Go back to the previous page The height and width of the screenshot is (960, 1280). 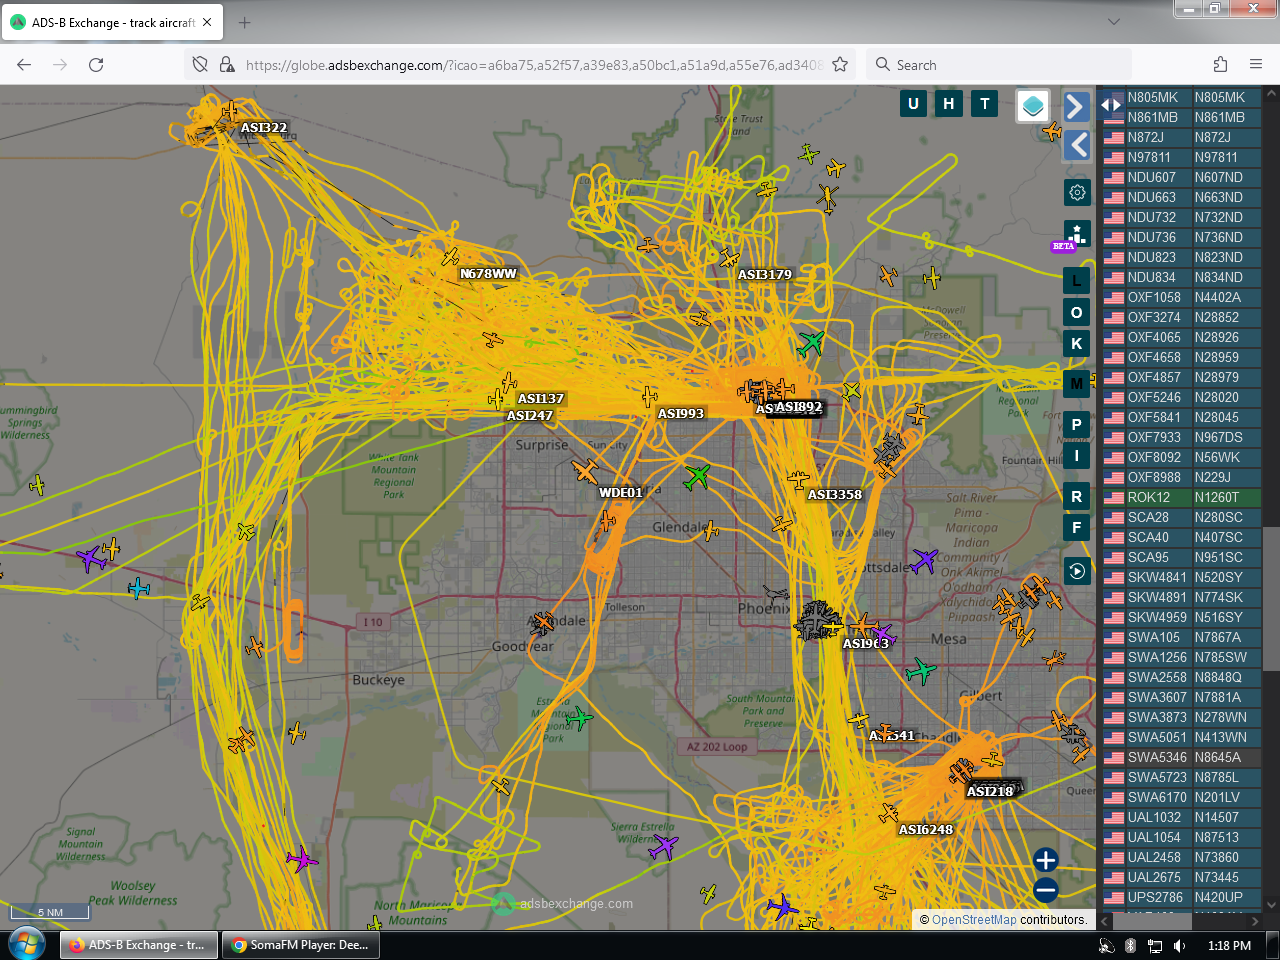[x=24, y=65]
